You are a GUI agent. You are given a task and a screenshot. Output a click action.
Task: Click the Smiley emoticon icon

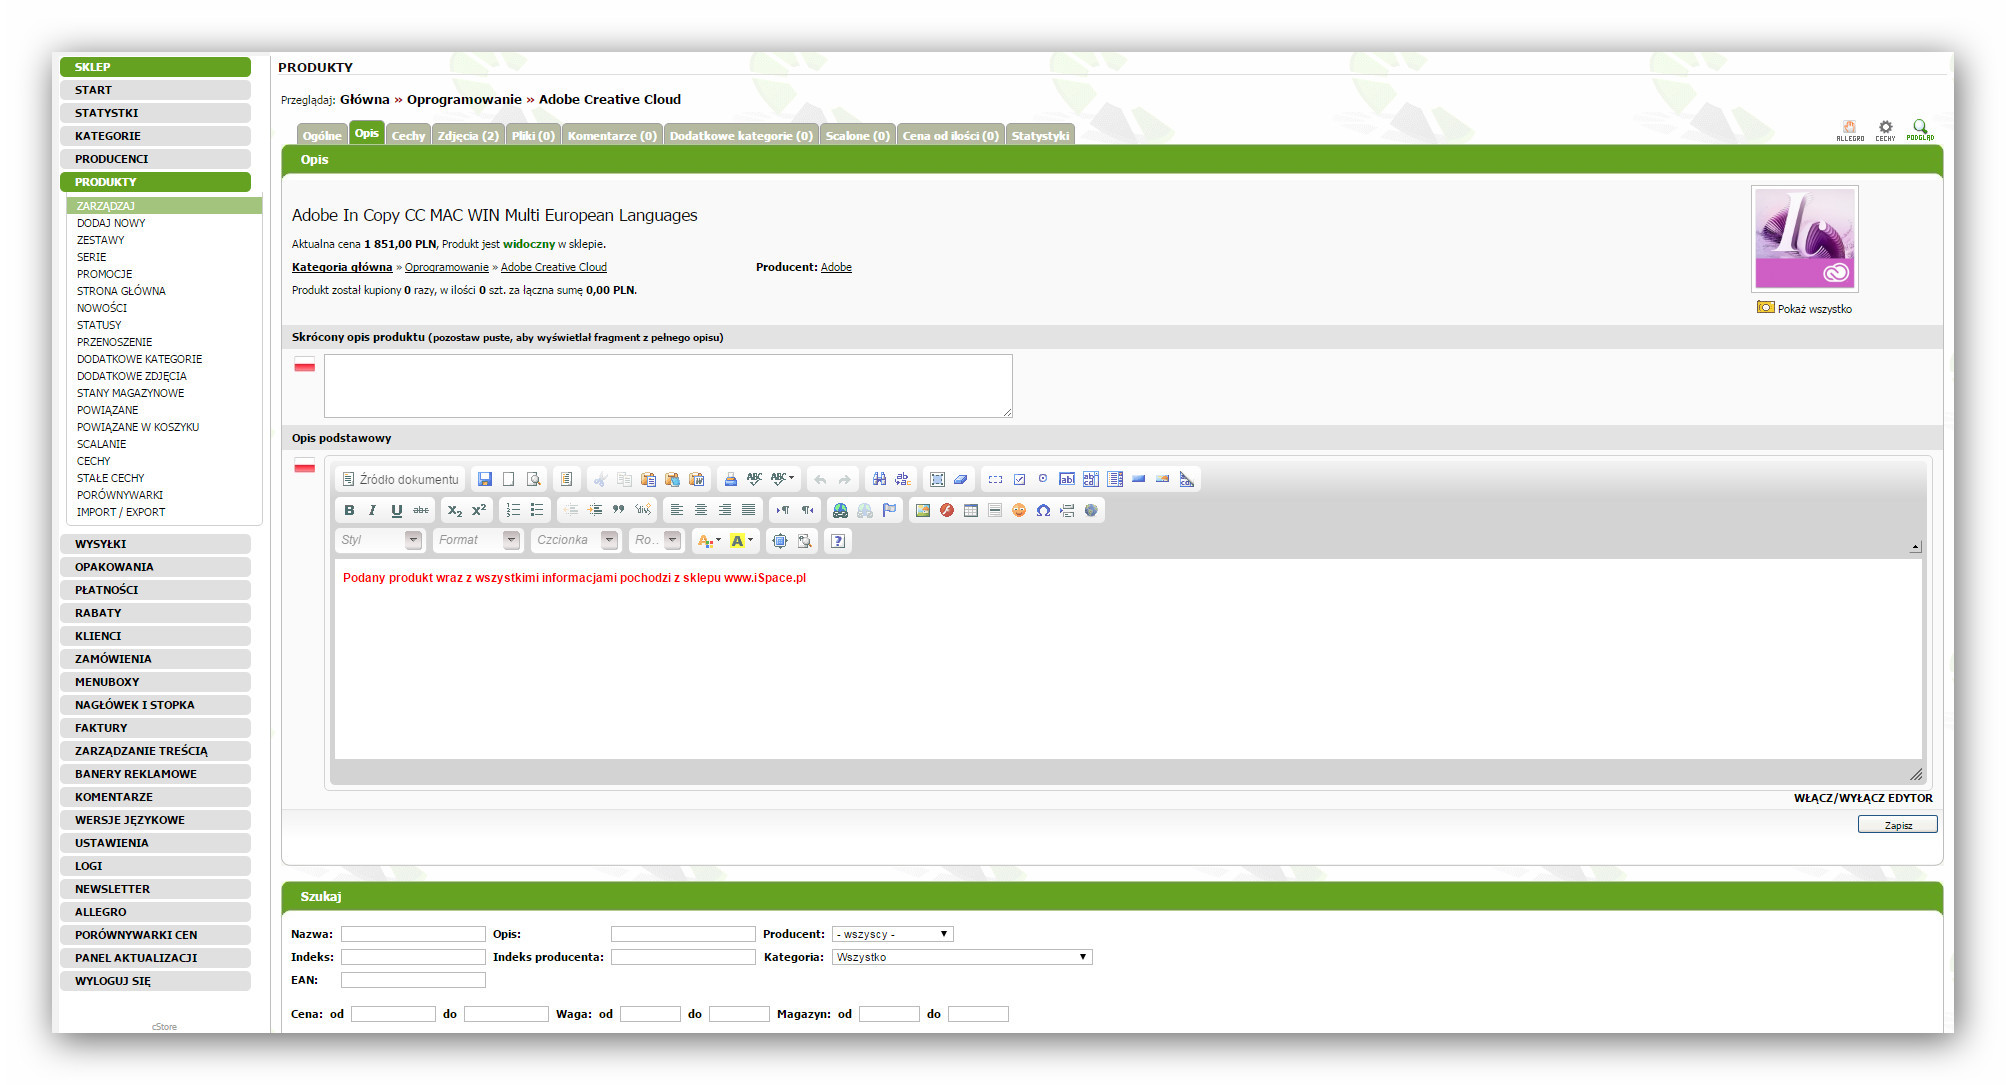click(1019, 510)
